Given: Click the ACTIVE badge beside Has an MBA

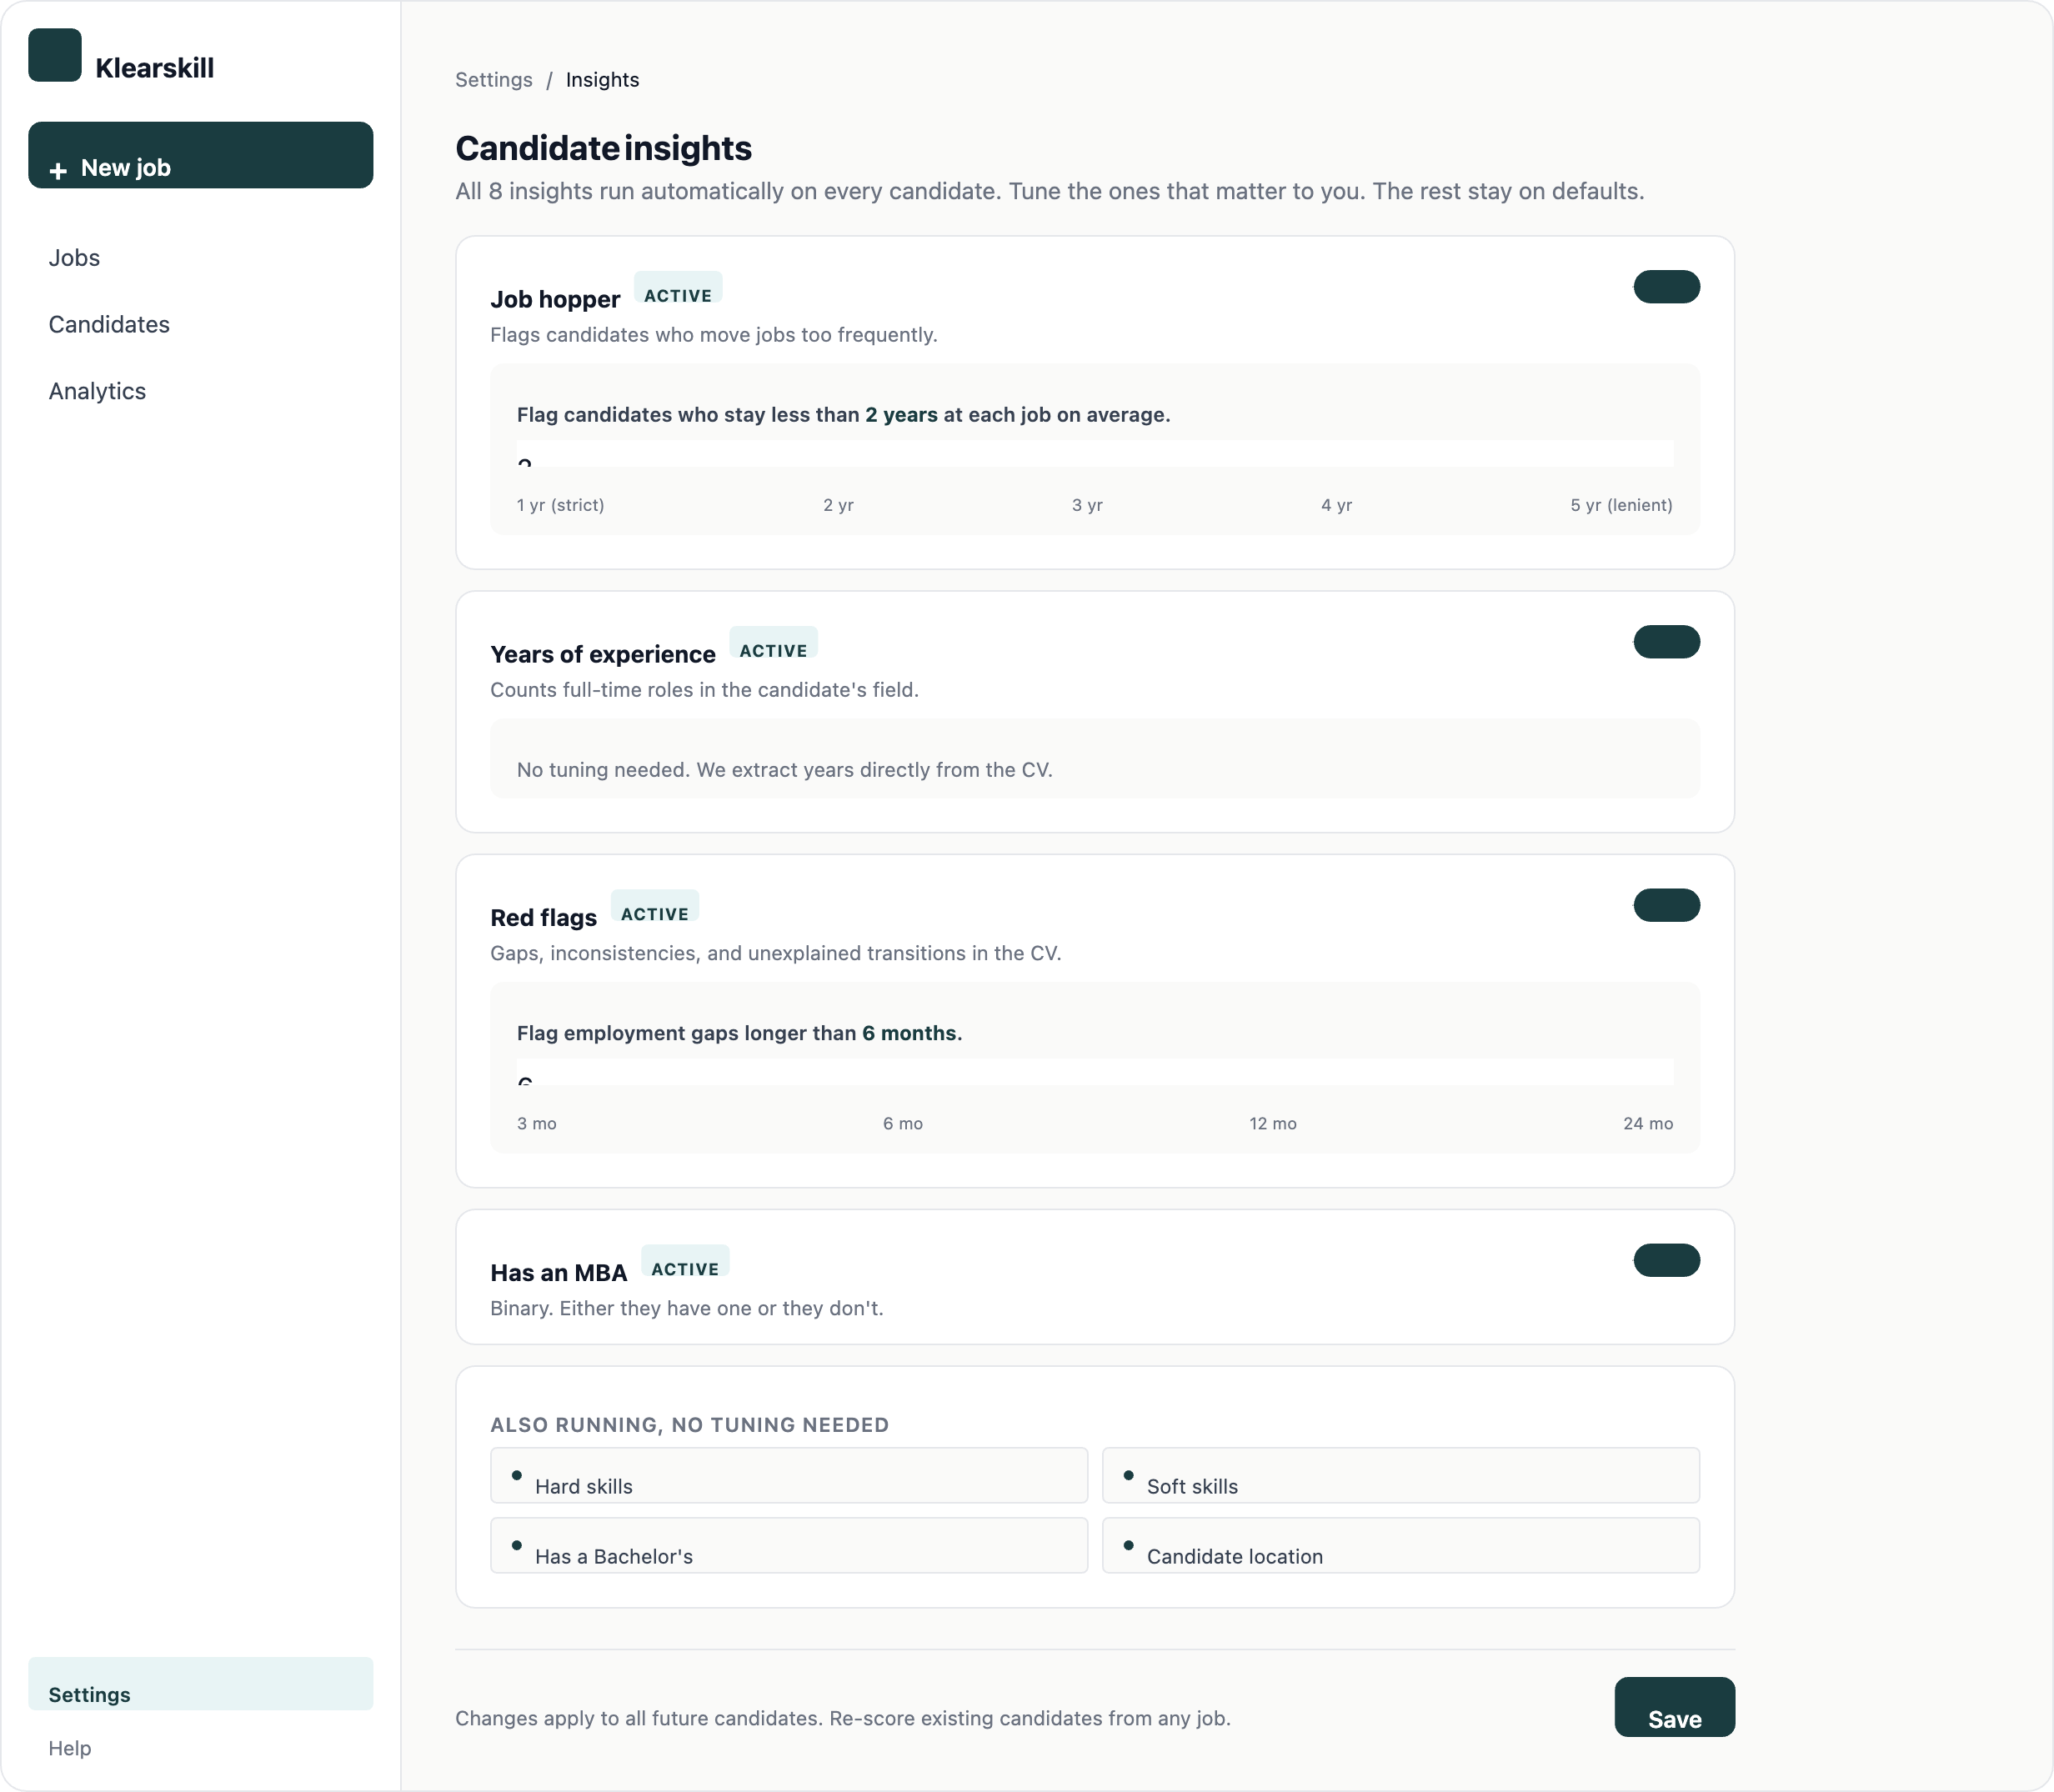Looking at the screenshot, I should click(x=685, y=1261).
